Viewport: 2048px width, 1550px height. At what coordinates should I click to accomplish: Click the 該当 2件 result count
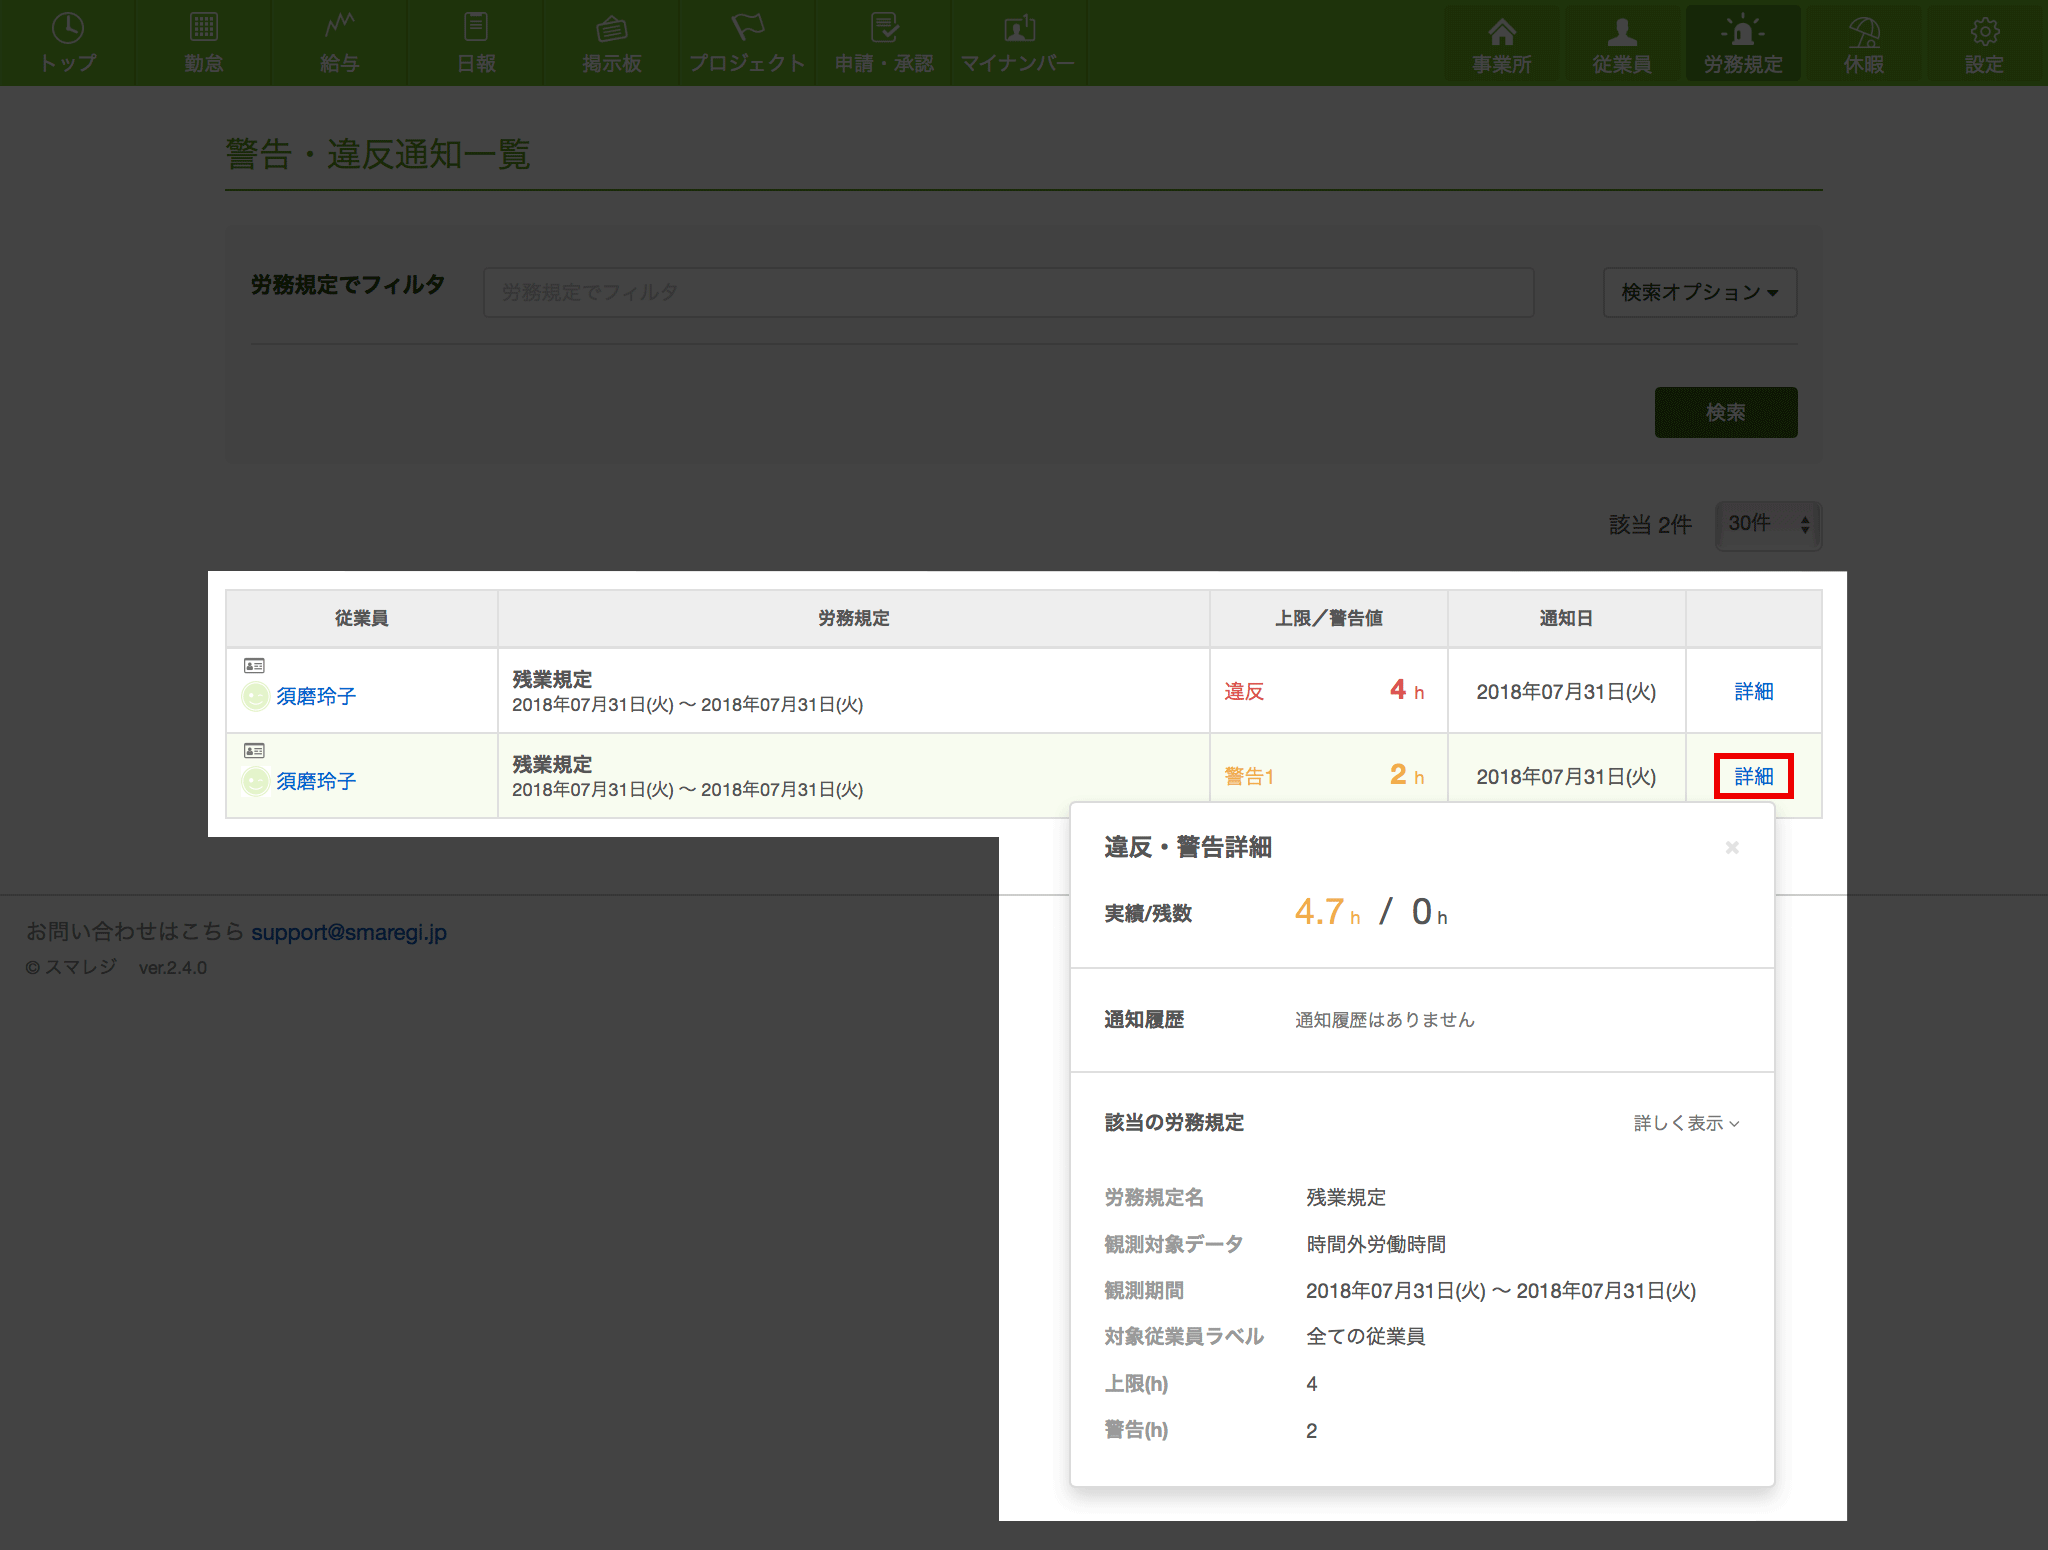tap(1650, 524)
